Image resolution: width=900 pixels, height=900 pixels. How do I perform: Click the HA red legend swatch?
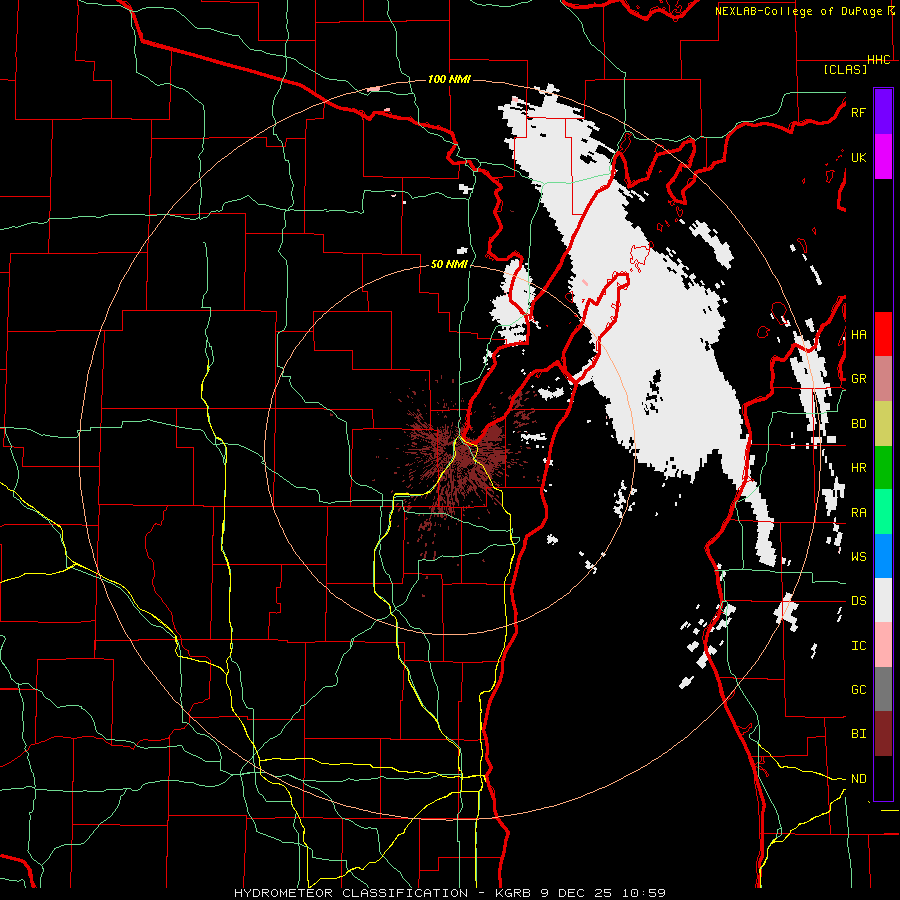click(883, 334)
